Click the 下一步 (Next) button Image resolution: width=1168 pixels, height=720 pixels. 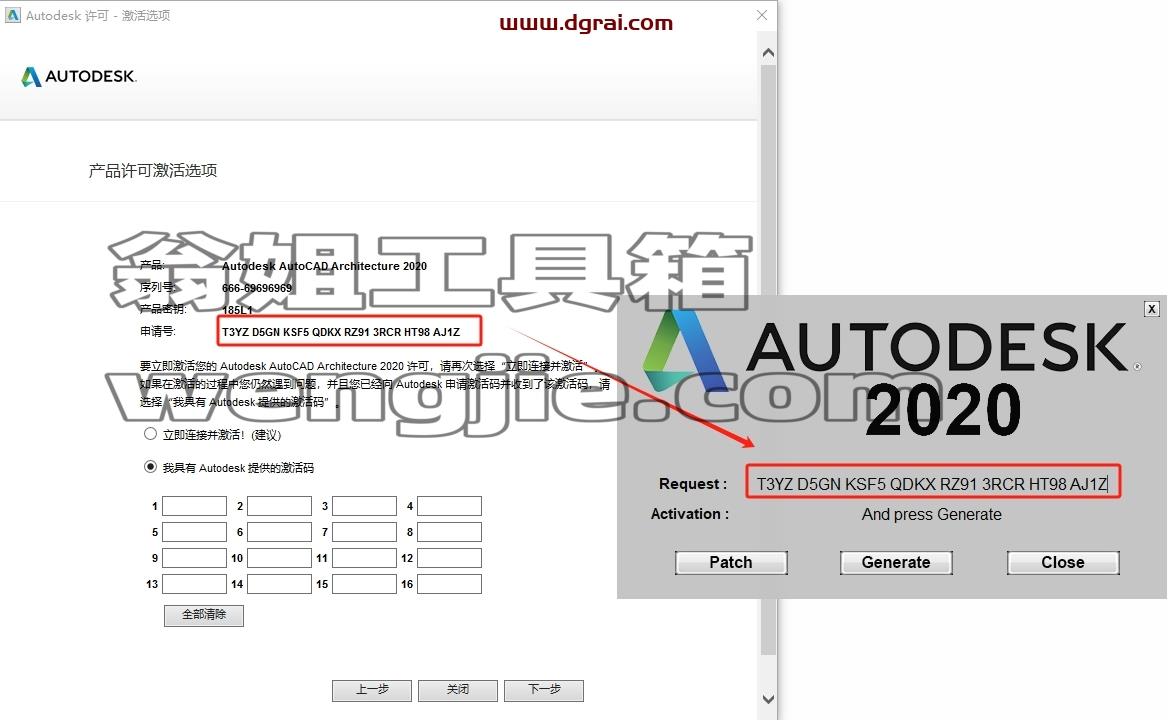(x=544, y=690)
